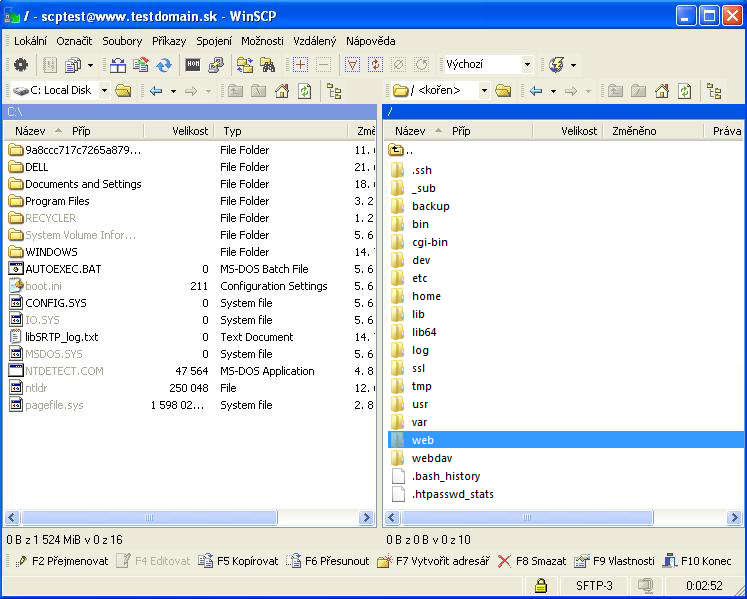747x599 pixels.
Task: Click the red plus select files icon
Action: click(300, 65)
